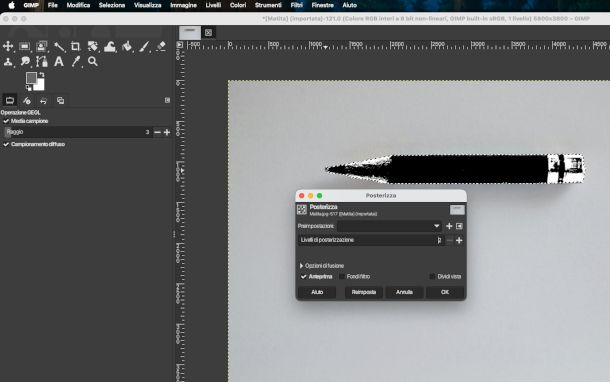Screen dimensions: 610x382
Task: Open the Colori menu
Action: pos(238,5)
